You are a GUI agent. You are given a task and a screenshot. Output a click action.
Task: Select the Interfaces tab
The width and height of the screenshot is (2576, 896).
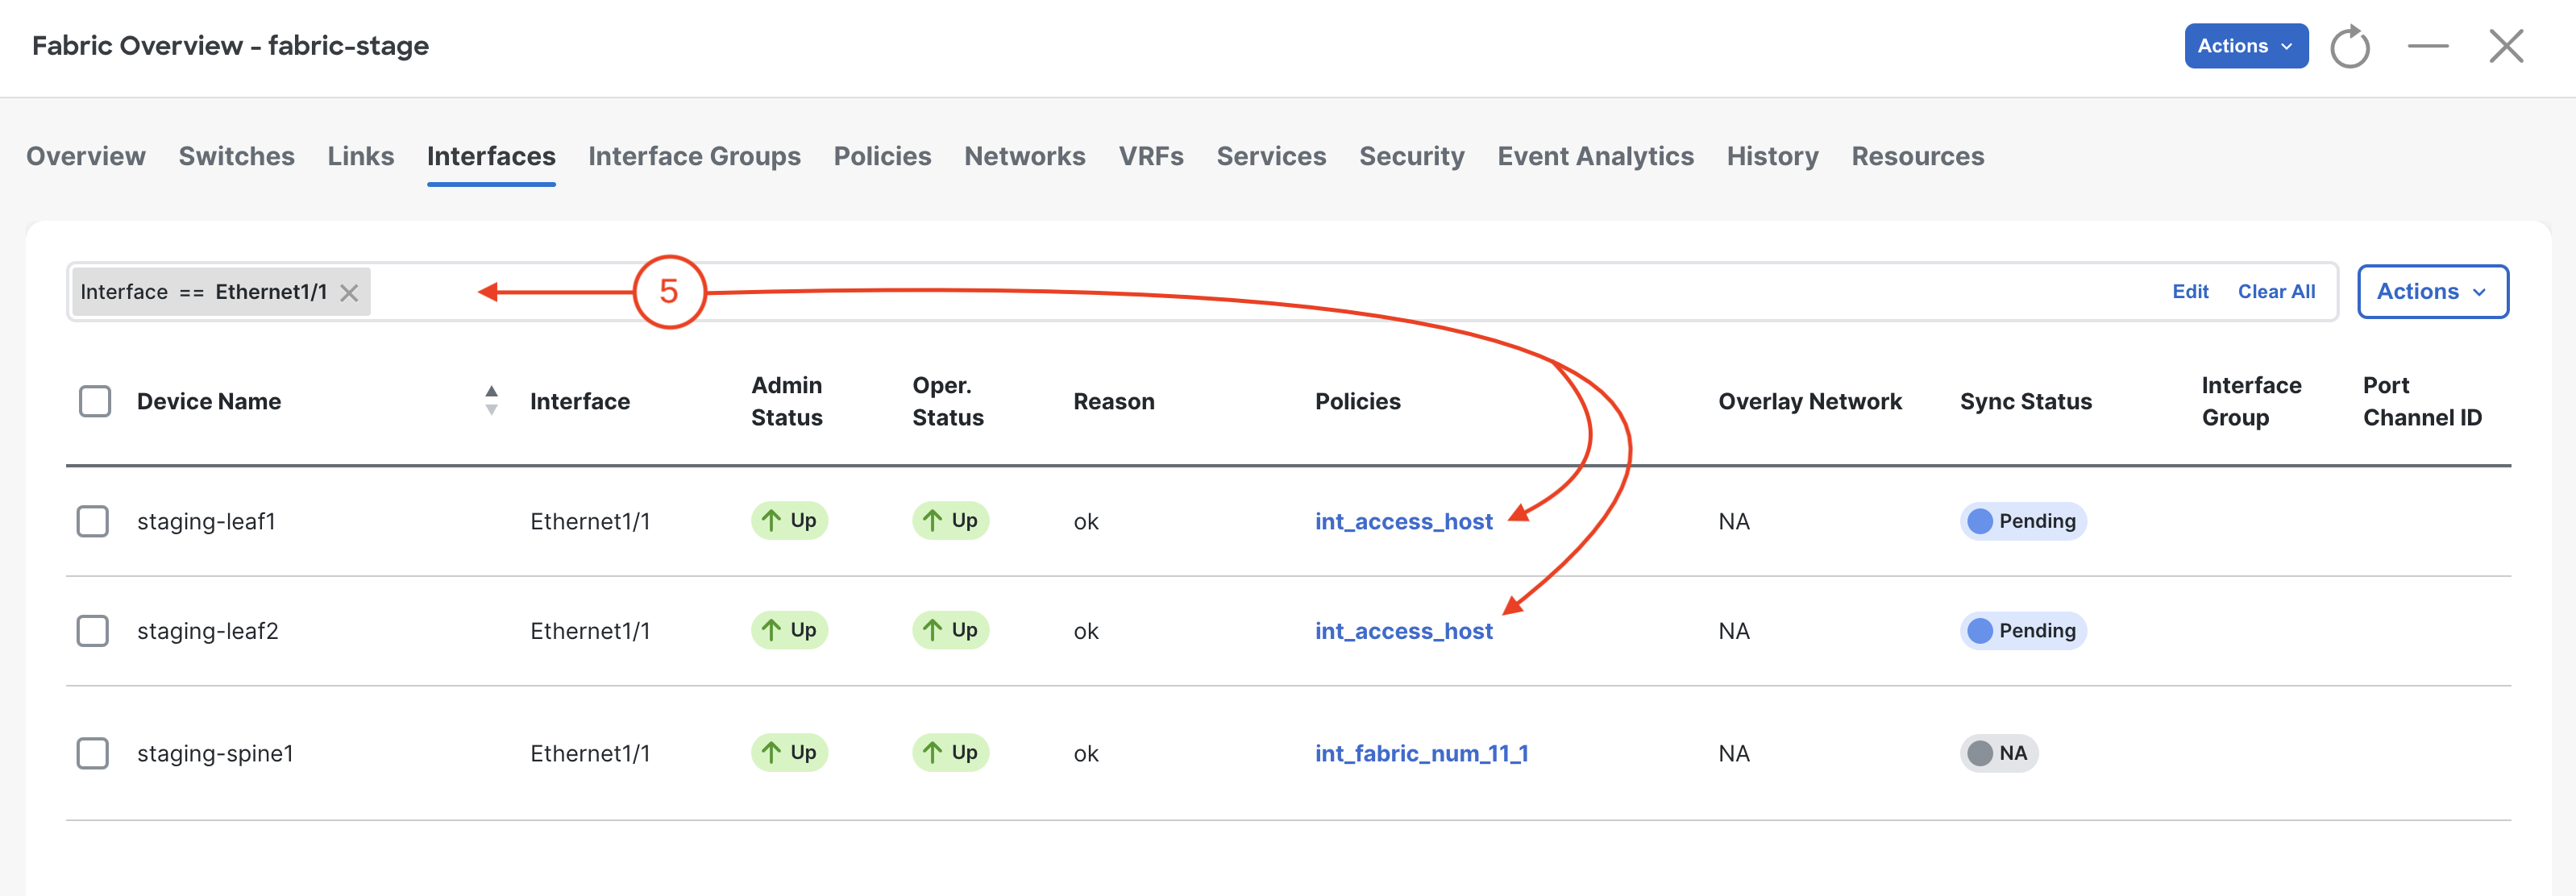coord(491,156)
